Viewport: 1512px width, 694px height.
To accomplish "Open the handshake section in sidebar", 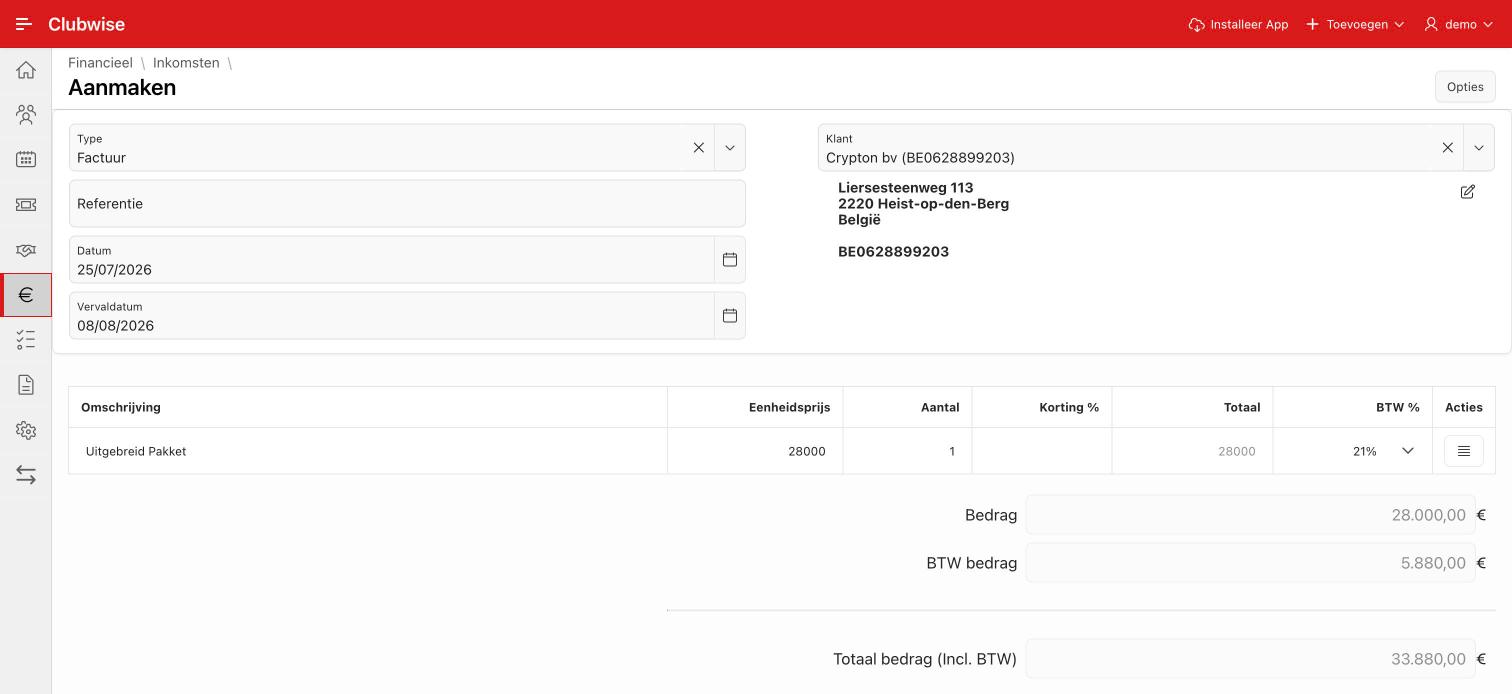I will tap(26, 250).
